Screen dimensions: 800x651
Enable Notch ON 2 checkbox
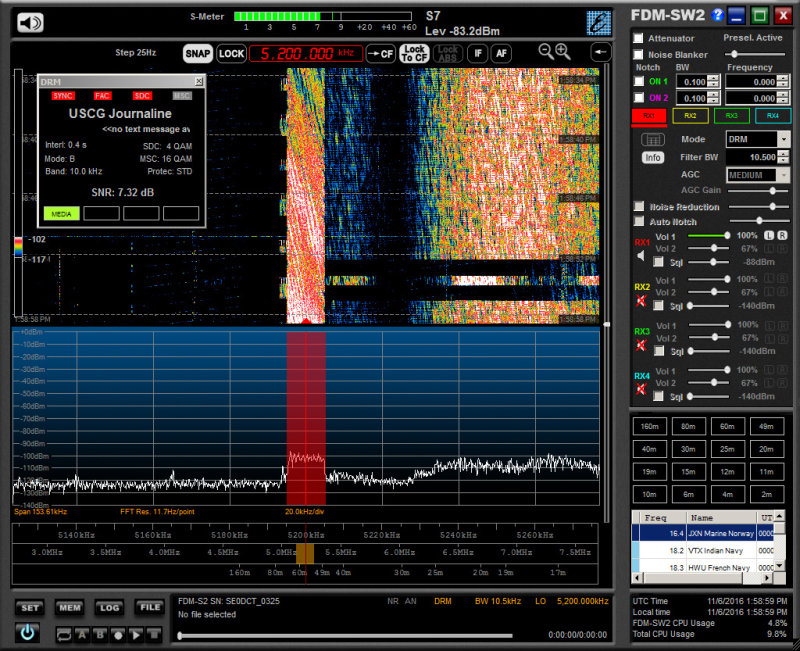pyautogui.click(x=639, y=97)
